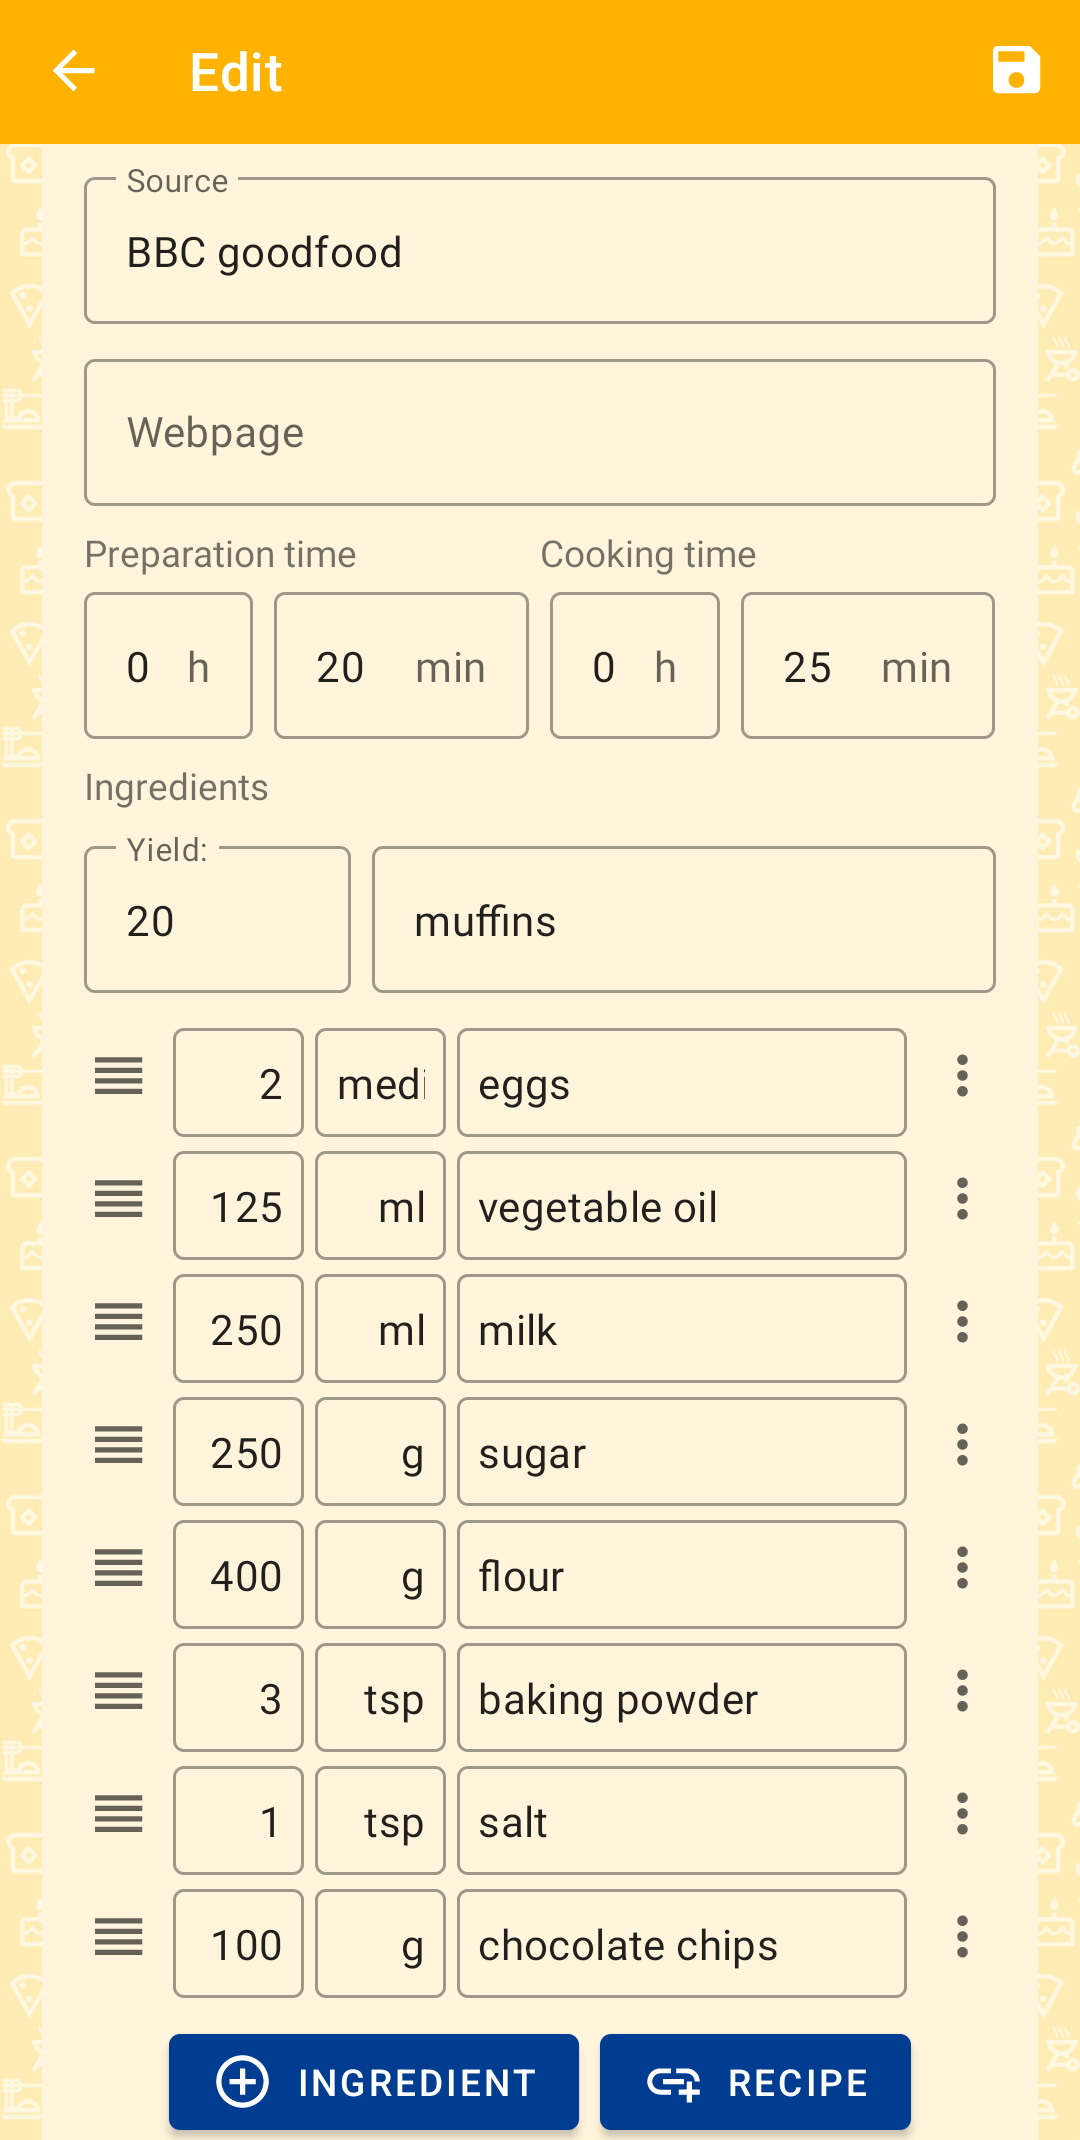Change unit of eggs ingredient
1080x2140 pixels.
(x=380, y=1084)
